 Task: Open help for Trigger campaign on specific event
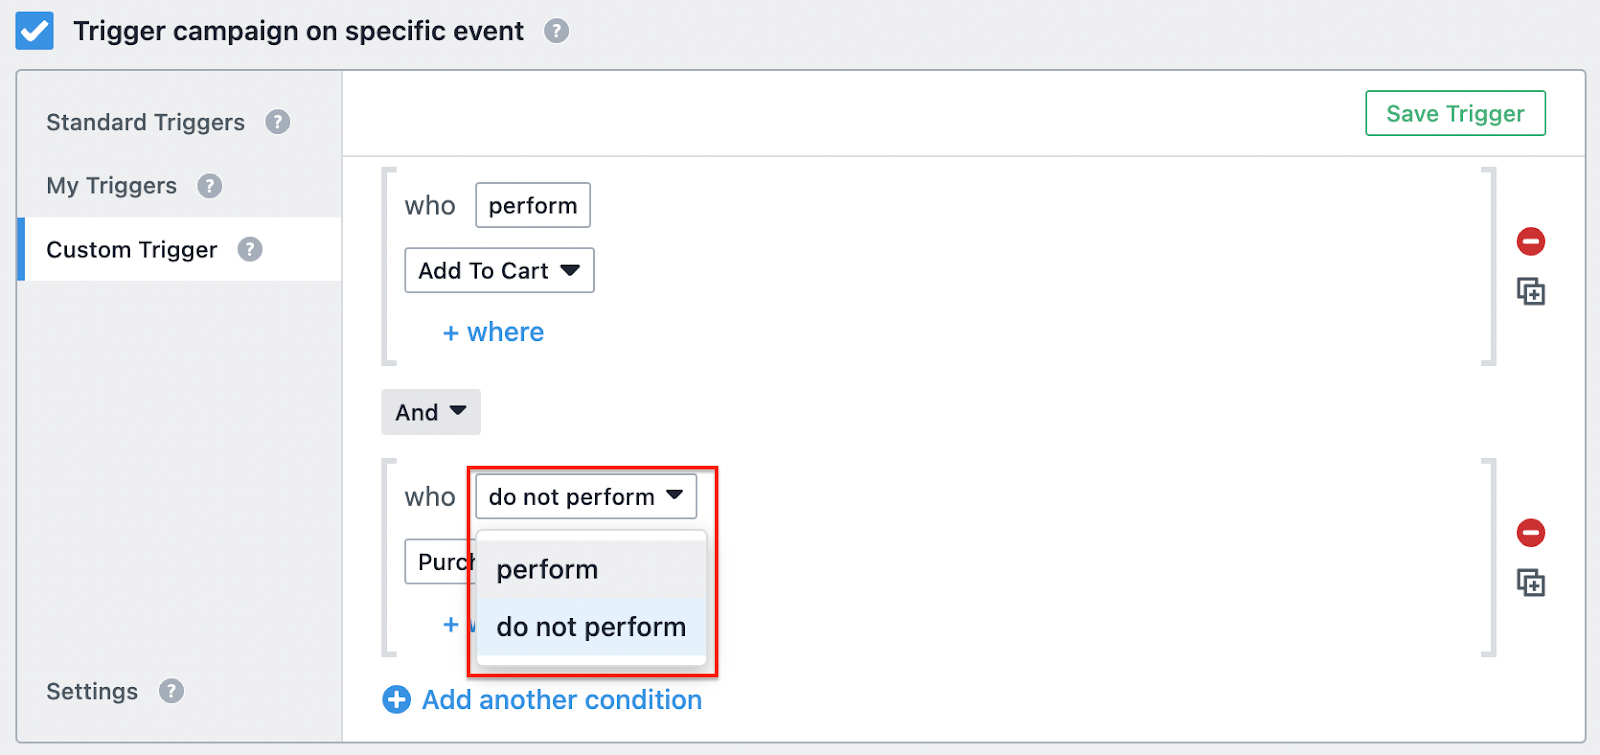[x=556, y=31]
